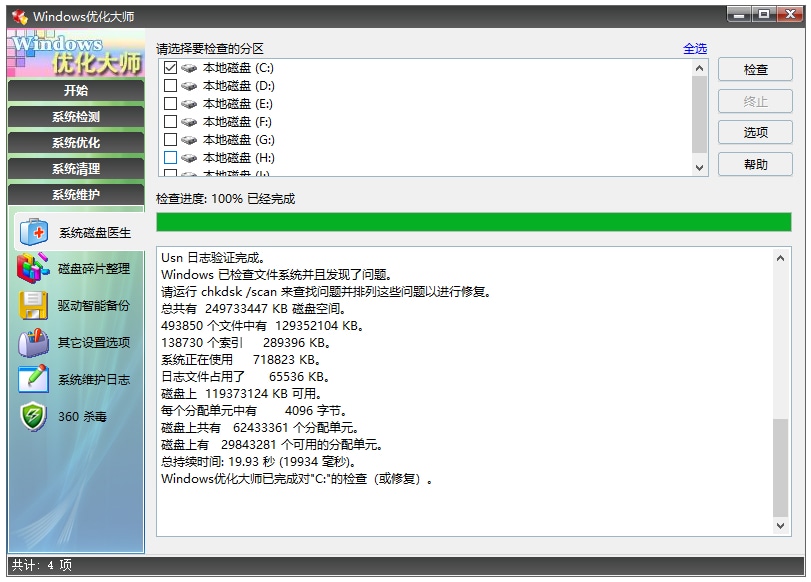Expand the 开始 menu section
Screen dimensions: 811x582
pos(76,91)
